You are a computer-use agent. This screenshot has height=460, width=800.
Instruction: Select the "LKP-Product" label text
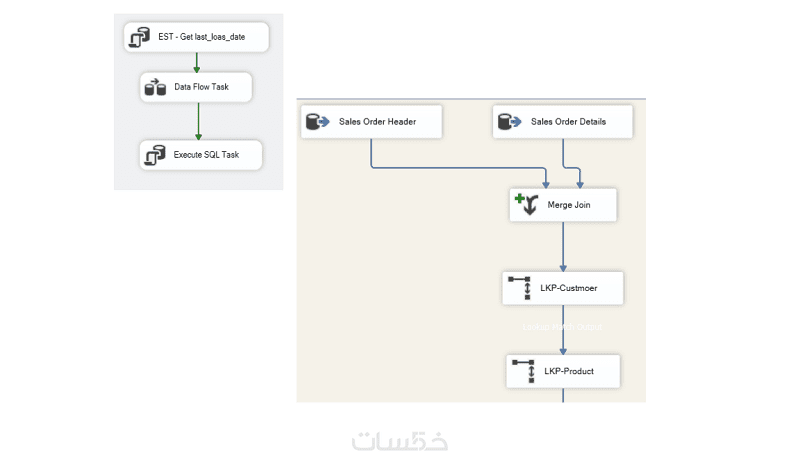click(569, 371)
